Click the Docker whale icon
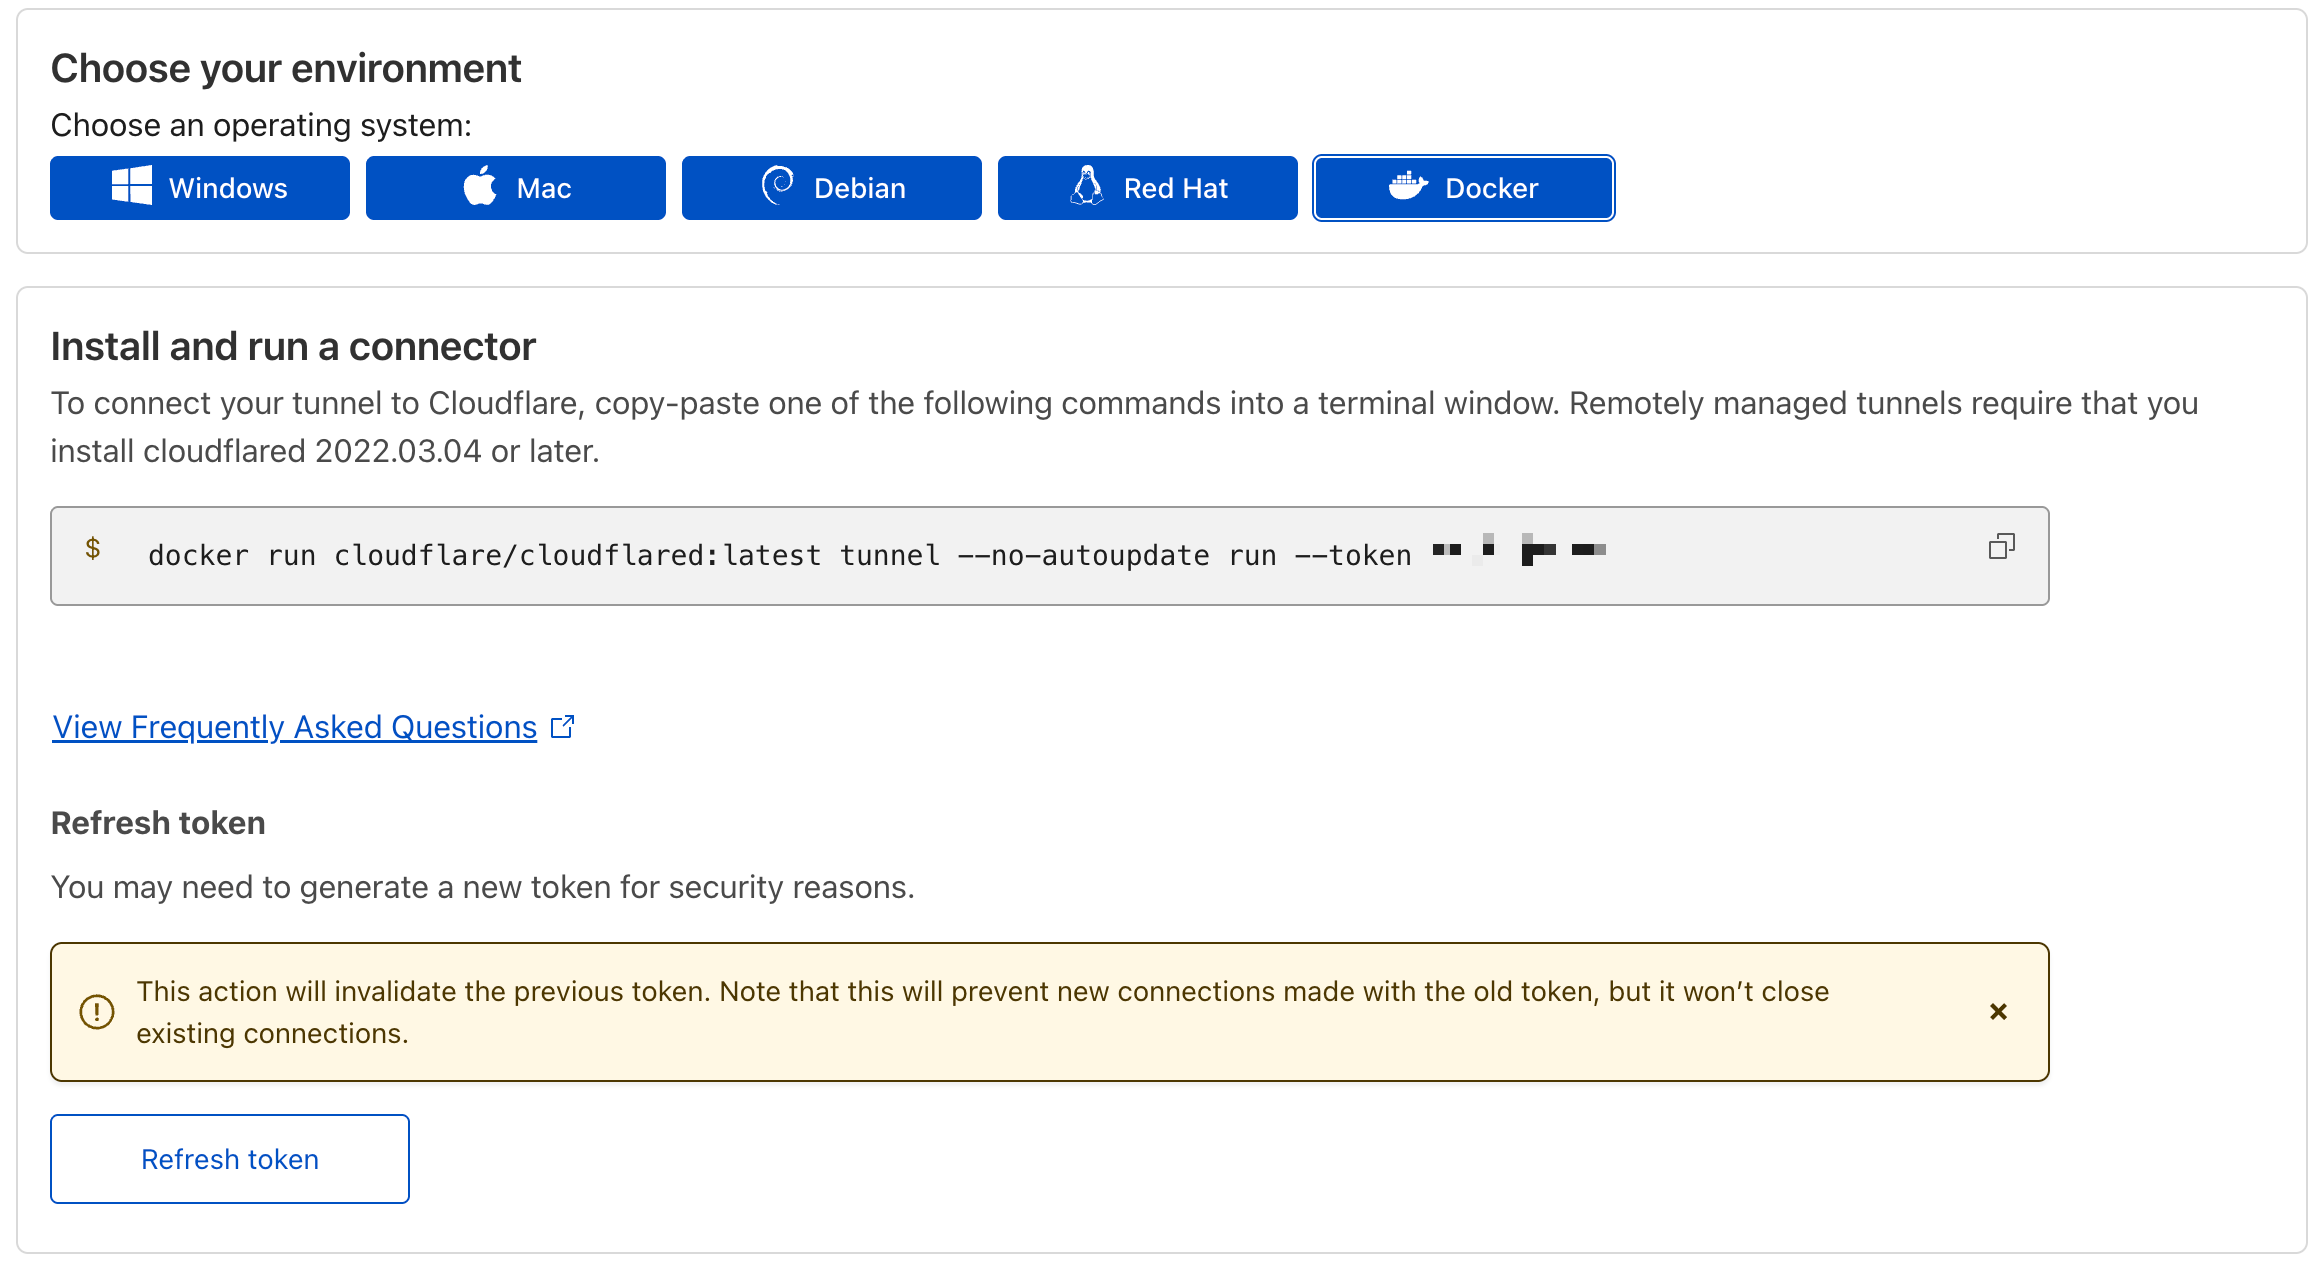 [x=1408, y=186]
